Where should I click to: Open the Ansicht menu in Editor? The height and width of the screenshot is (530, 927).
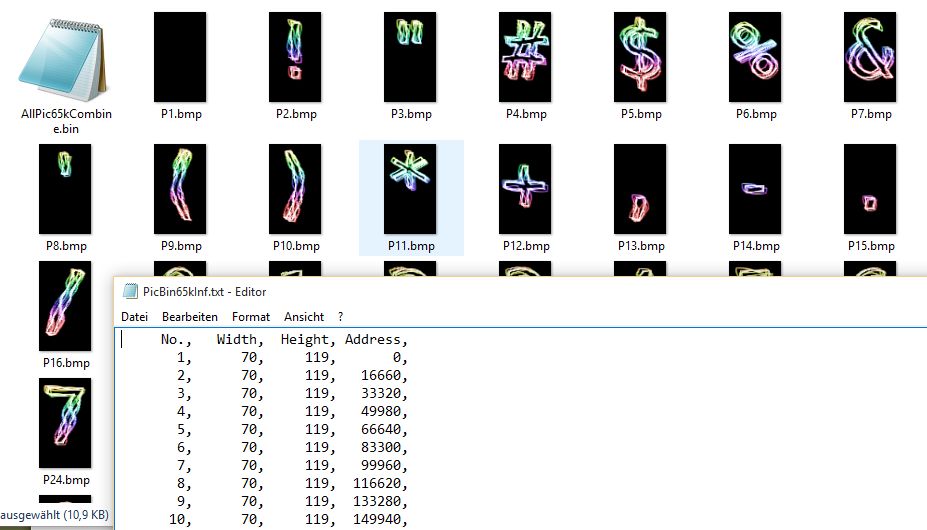pos(304,316)
